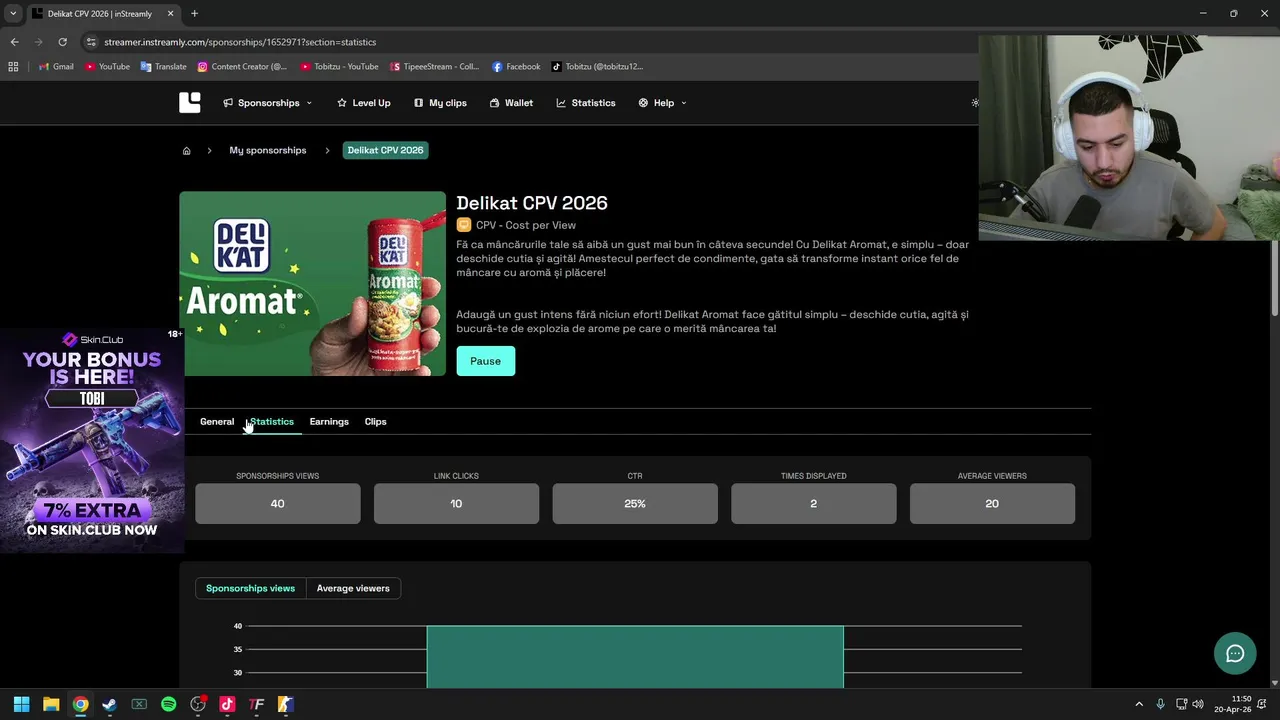1280x720 pixels.
Task: Open the tab search dropdown arrow
Action: [13, 13]
